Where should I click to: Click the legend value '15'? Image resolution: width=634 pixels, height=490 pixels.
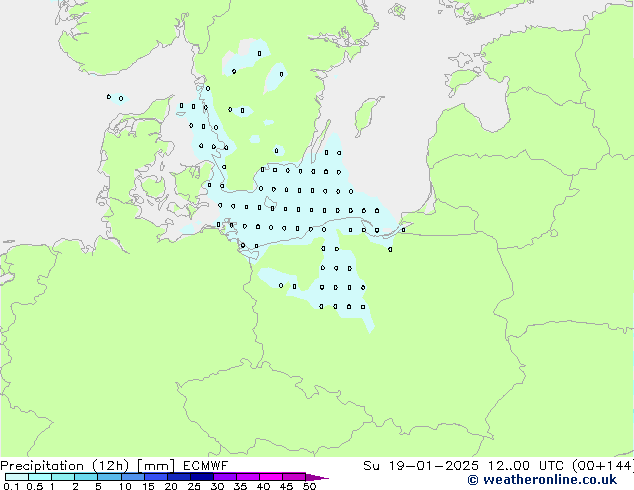point(148,486)
